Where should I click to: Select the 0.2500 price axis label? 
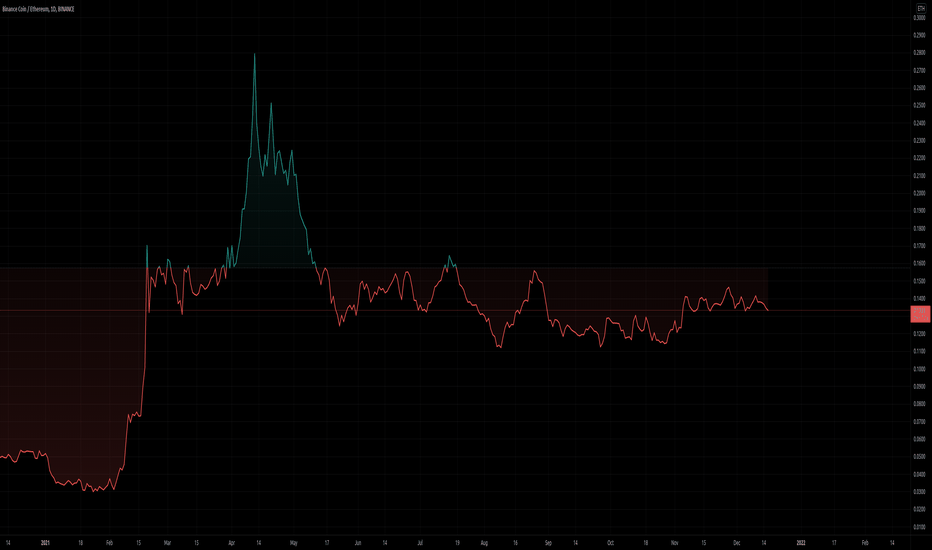(x=919, y=105)
